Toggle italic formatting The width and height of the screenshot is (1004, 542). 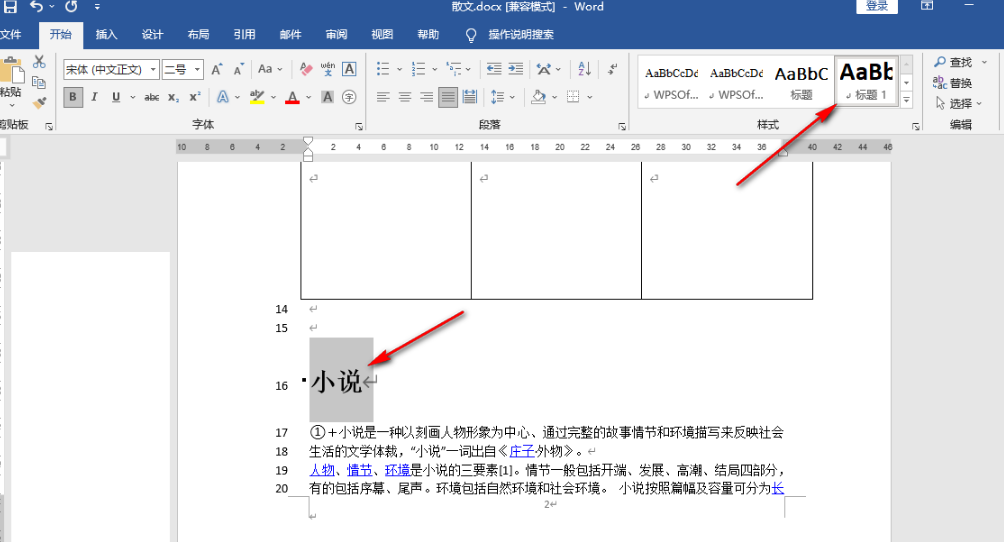click(x=94, y=97)
